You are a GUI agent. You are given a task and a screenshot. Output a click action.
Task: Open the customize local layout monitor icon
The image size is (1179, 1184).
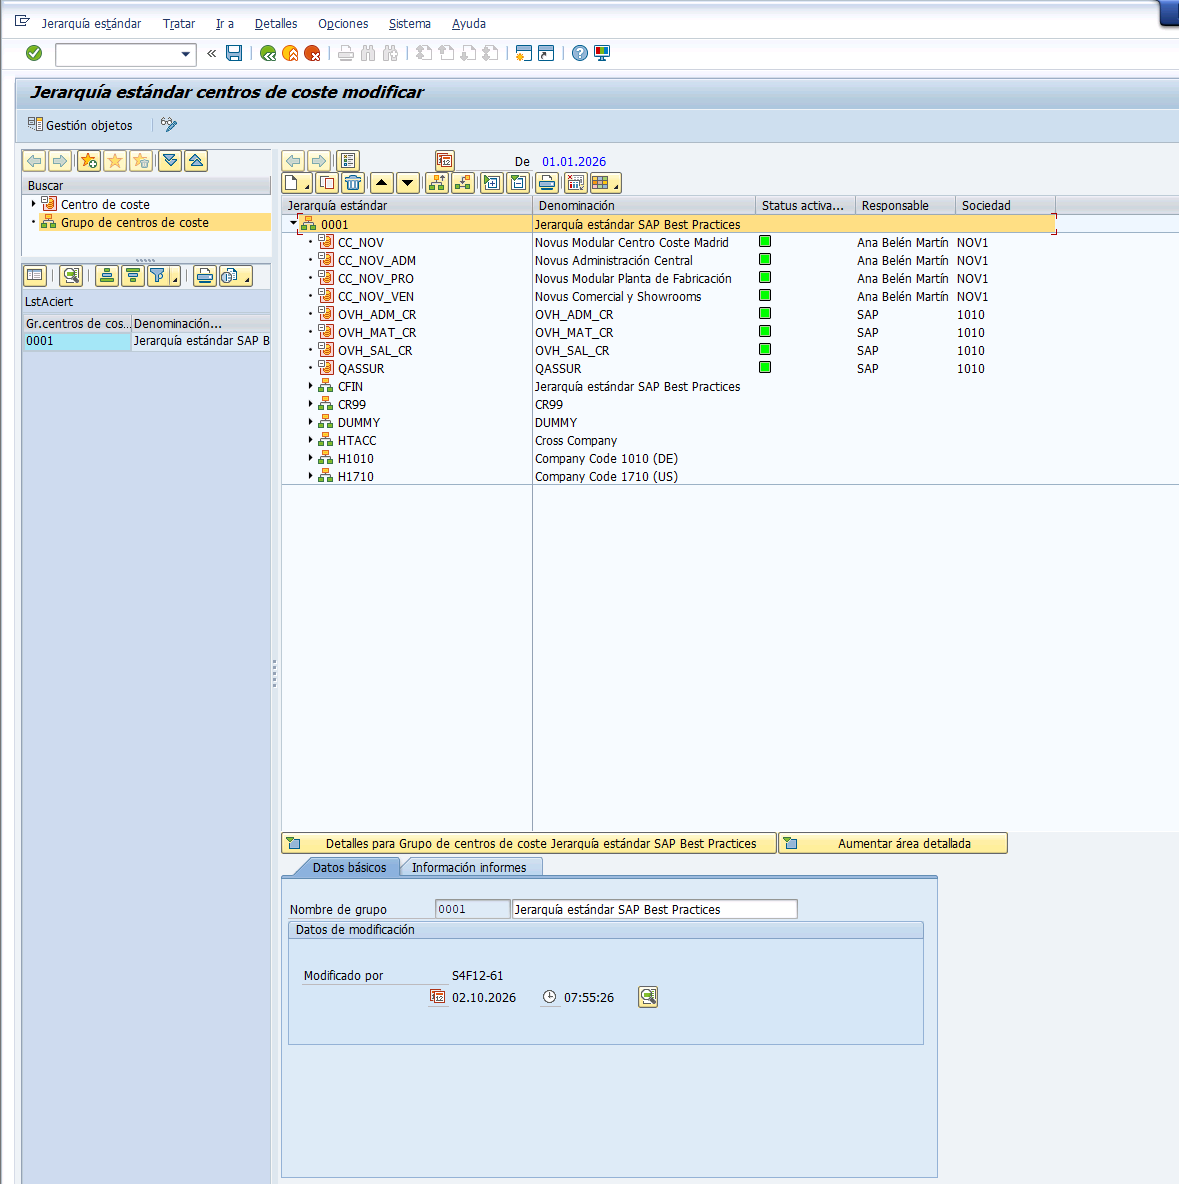[x=602, y=53]
